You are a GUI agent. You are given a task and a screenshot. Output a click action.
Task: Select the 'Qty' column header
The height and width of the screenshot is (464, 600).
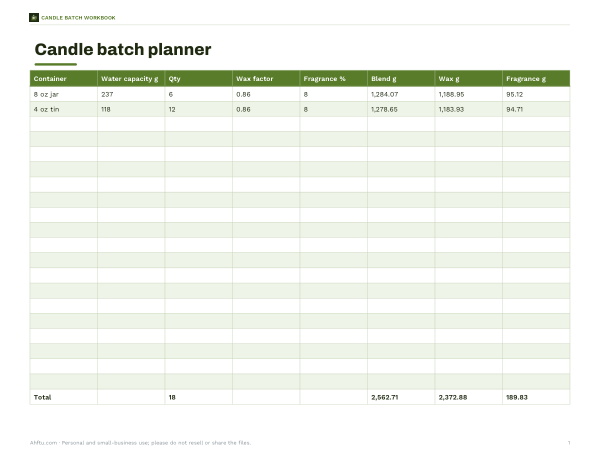[199, 78]
